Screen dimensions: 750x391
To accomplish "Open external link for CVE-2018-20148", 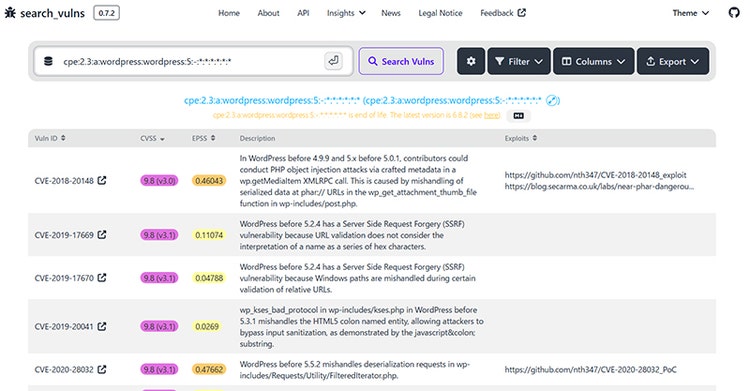I will tap(102, 180).
